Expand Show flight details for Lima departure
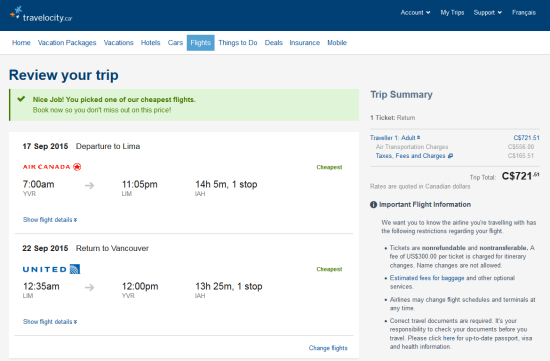 50,220
